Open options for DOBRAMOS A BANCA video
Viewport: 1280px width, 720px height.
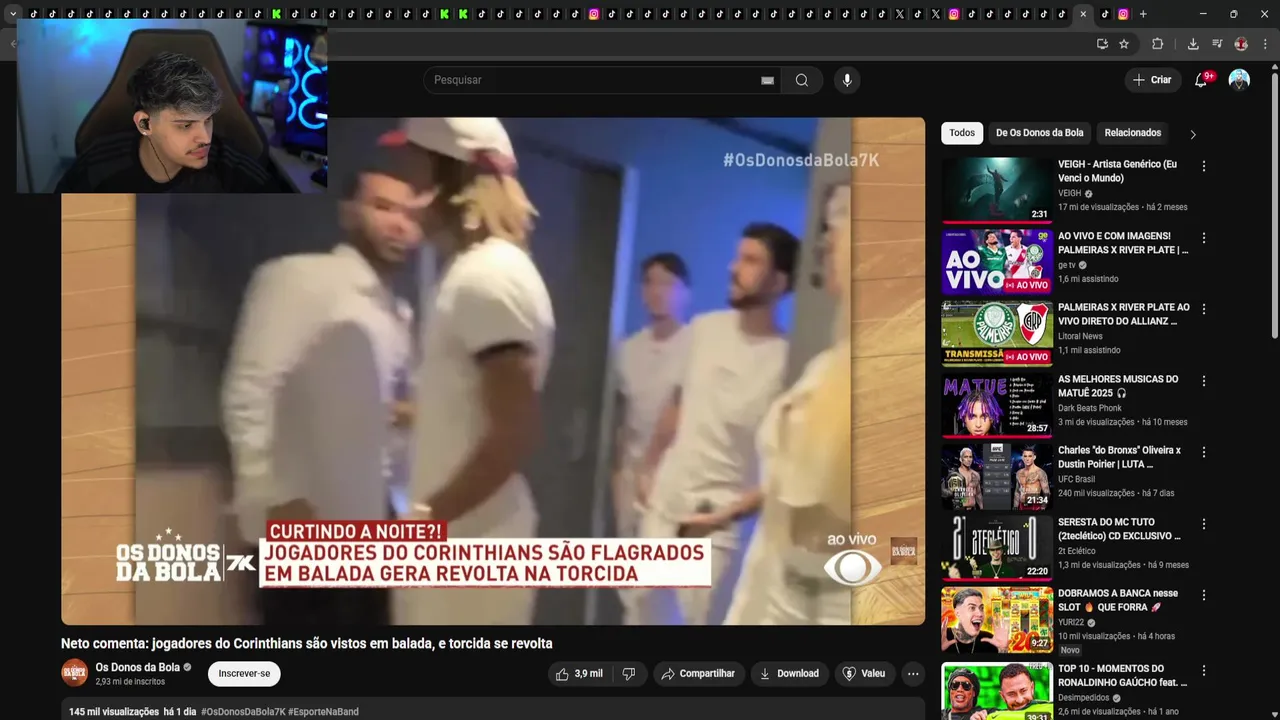[1204, 595]
